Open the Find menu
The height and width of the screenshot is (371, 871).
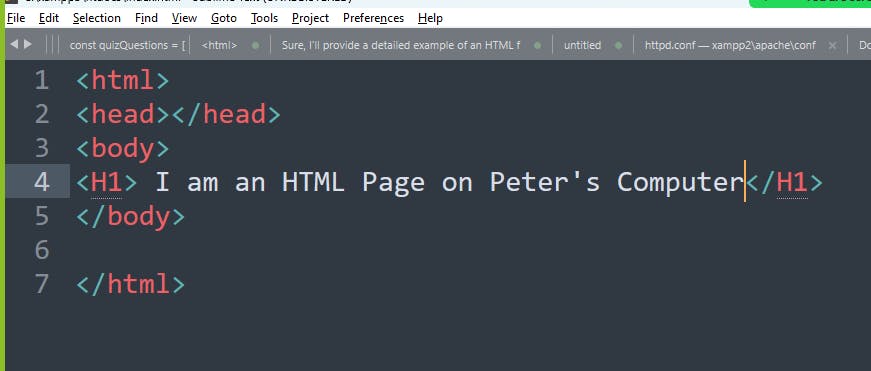pos(146,18)
